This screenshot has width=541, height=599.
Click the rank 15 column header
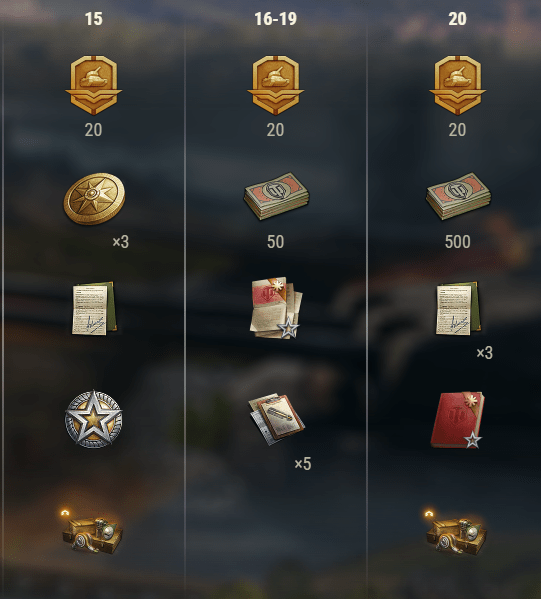click(94, 19)
